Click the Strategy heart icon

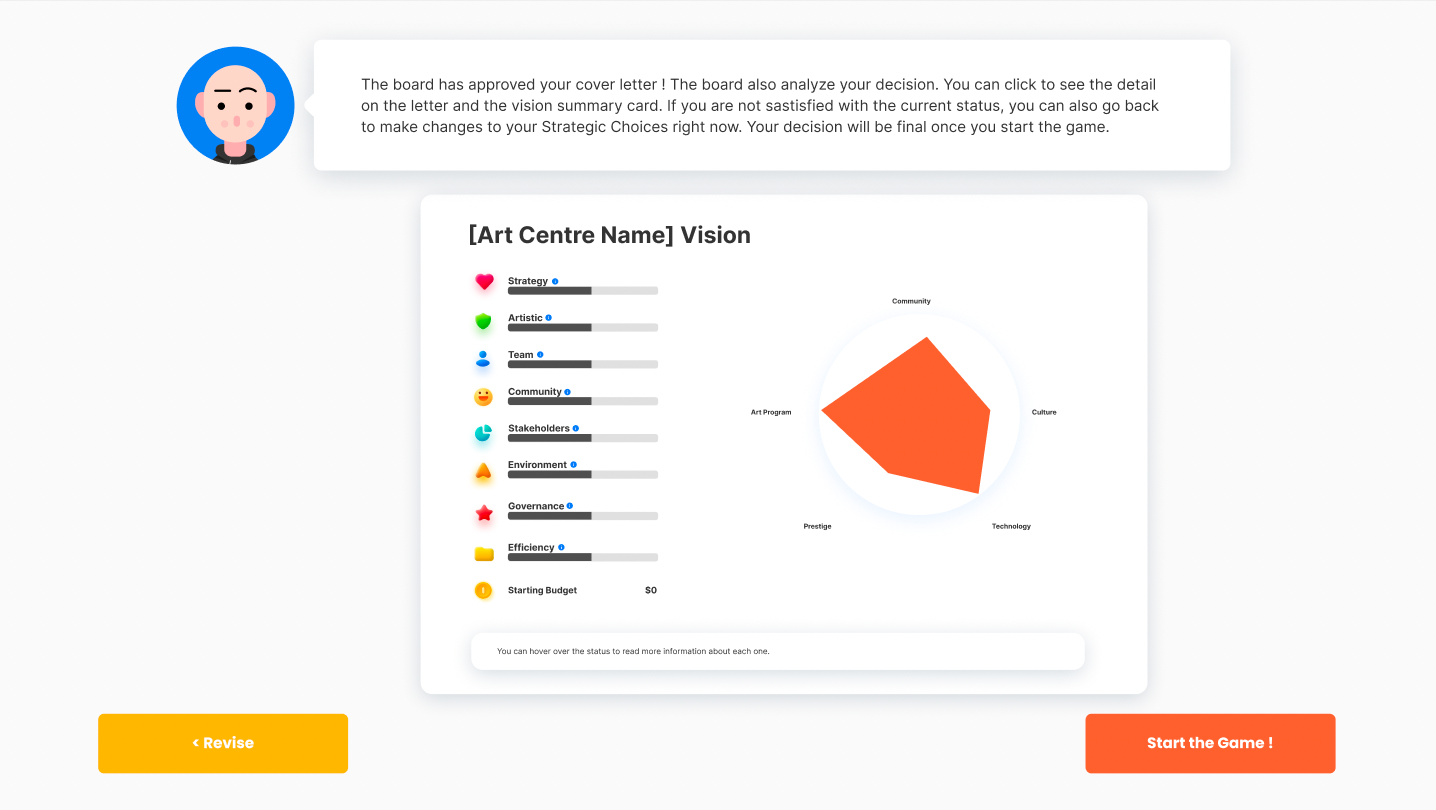pos(484,282)
